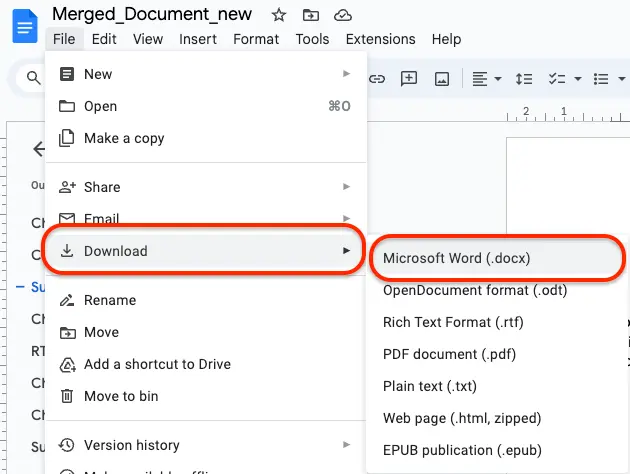Open the Format menu
630x474 pixels.
tap(256, 39)
